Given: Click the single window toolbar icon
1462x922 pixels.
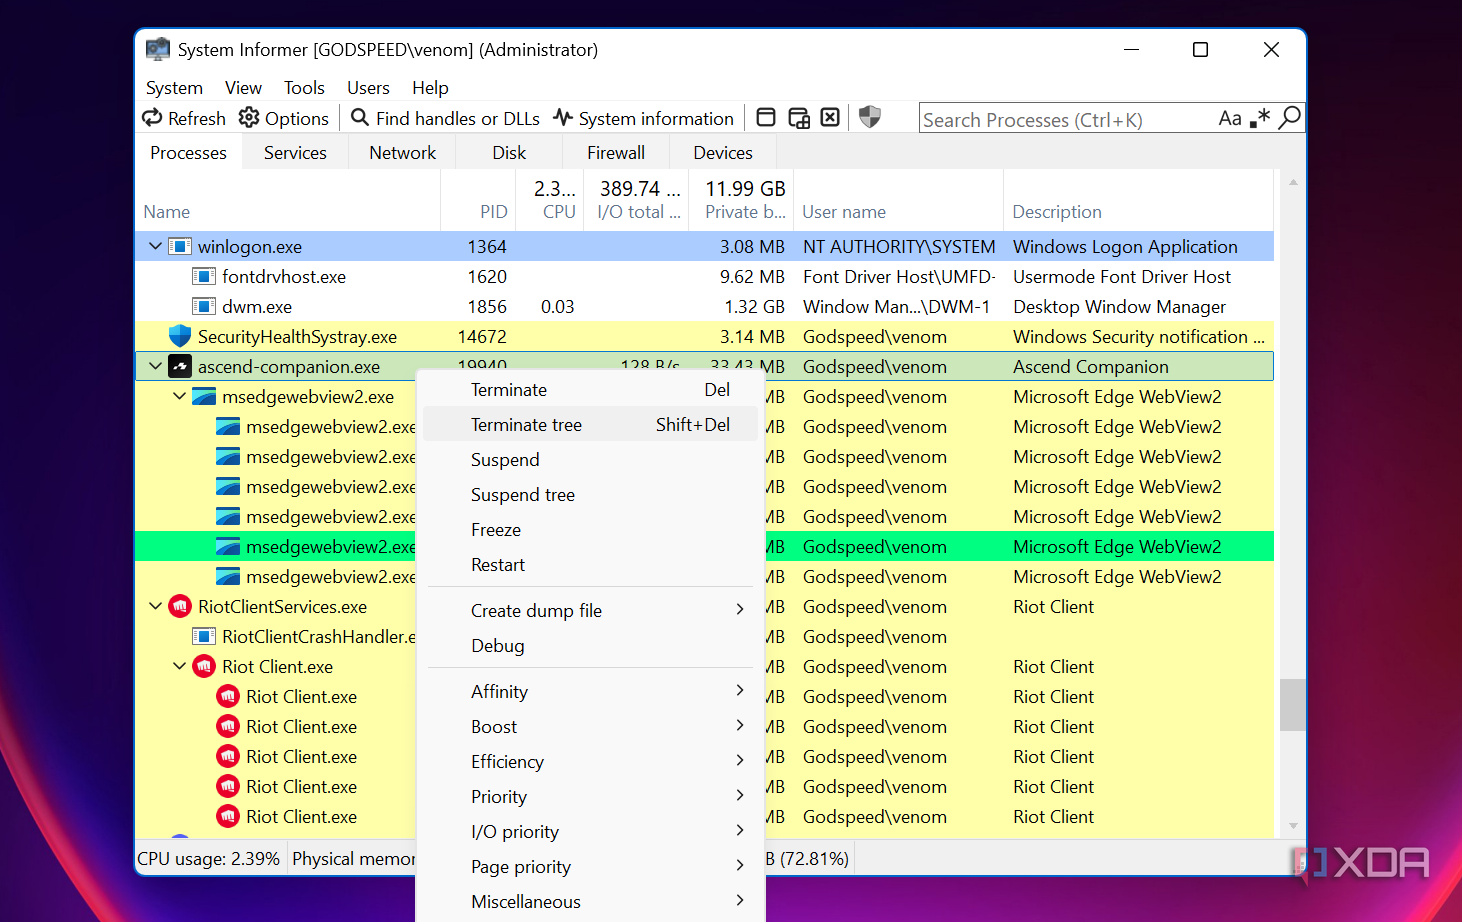Looking at the screenshot, I should click(766, 118).
